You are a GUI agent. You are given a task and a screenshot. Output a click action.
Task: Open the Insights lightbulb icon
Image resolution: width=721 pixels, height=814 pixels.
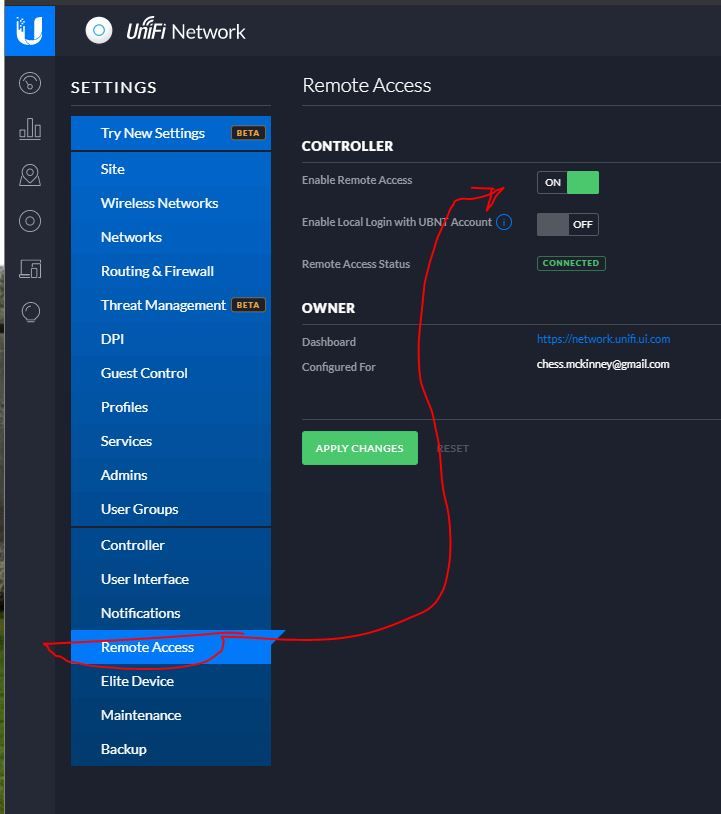(30, 312)
